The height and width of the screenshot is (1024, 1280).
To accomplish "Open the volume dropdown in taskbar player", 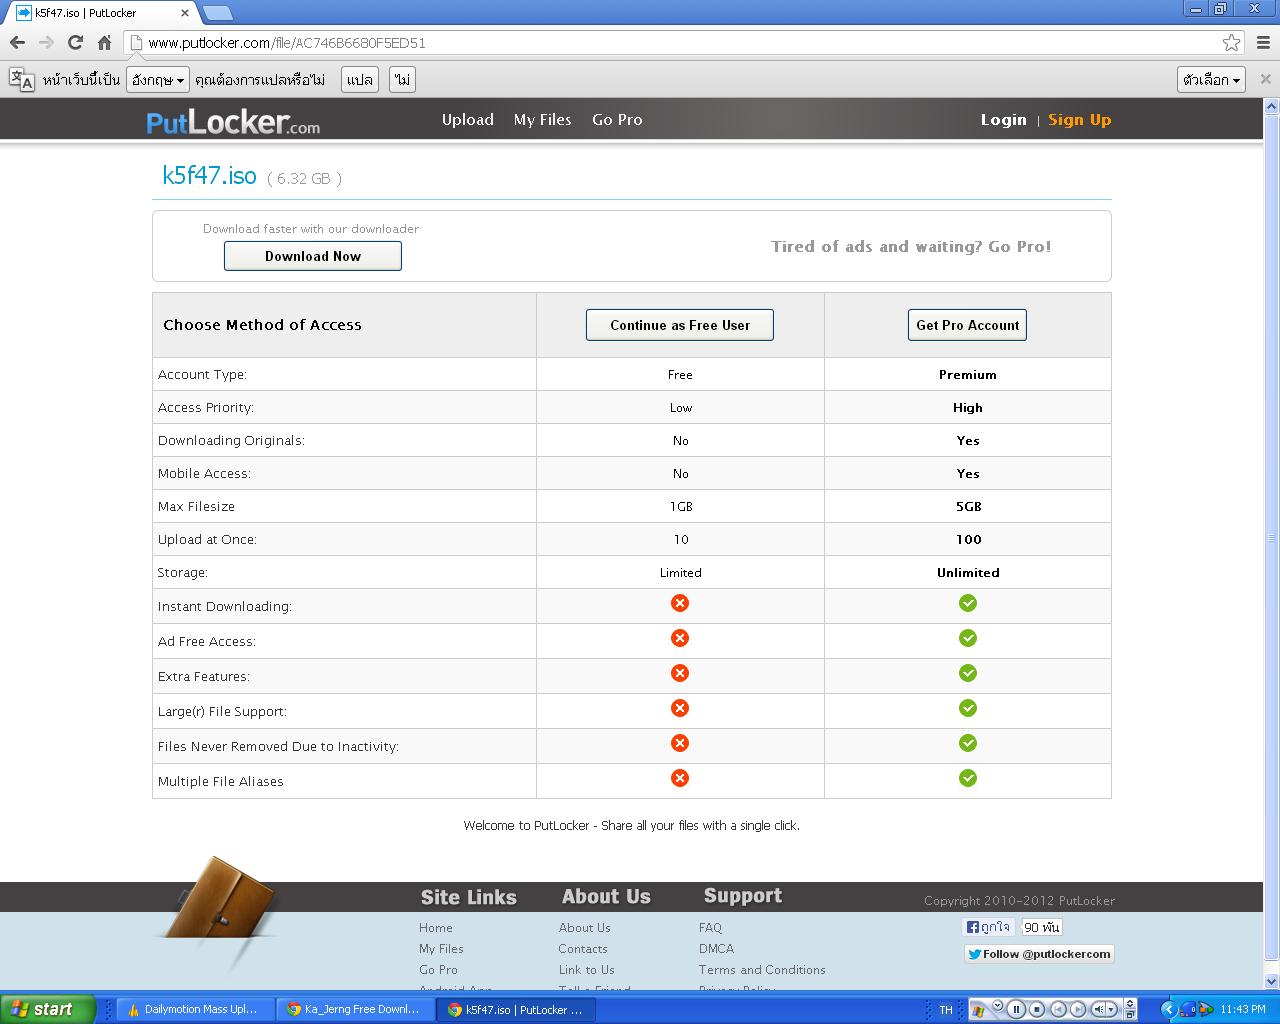I will [x=1112, y=1009].
